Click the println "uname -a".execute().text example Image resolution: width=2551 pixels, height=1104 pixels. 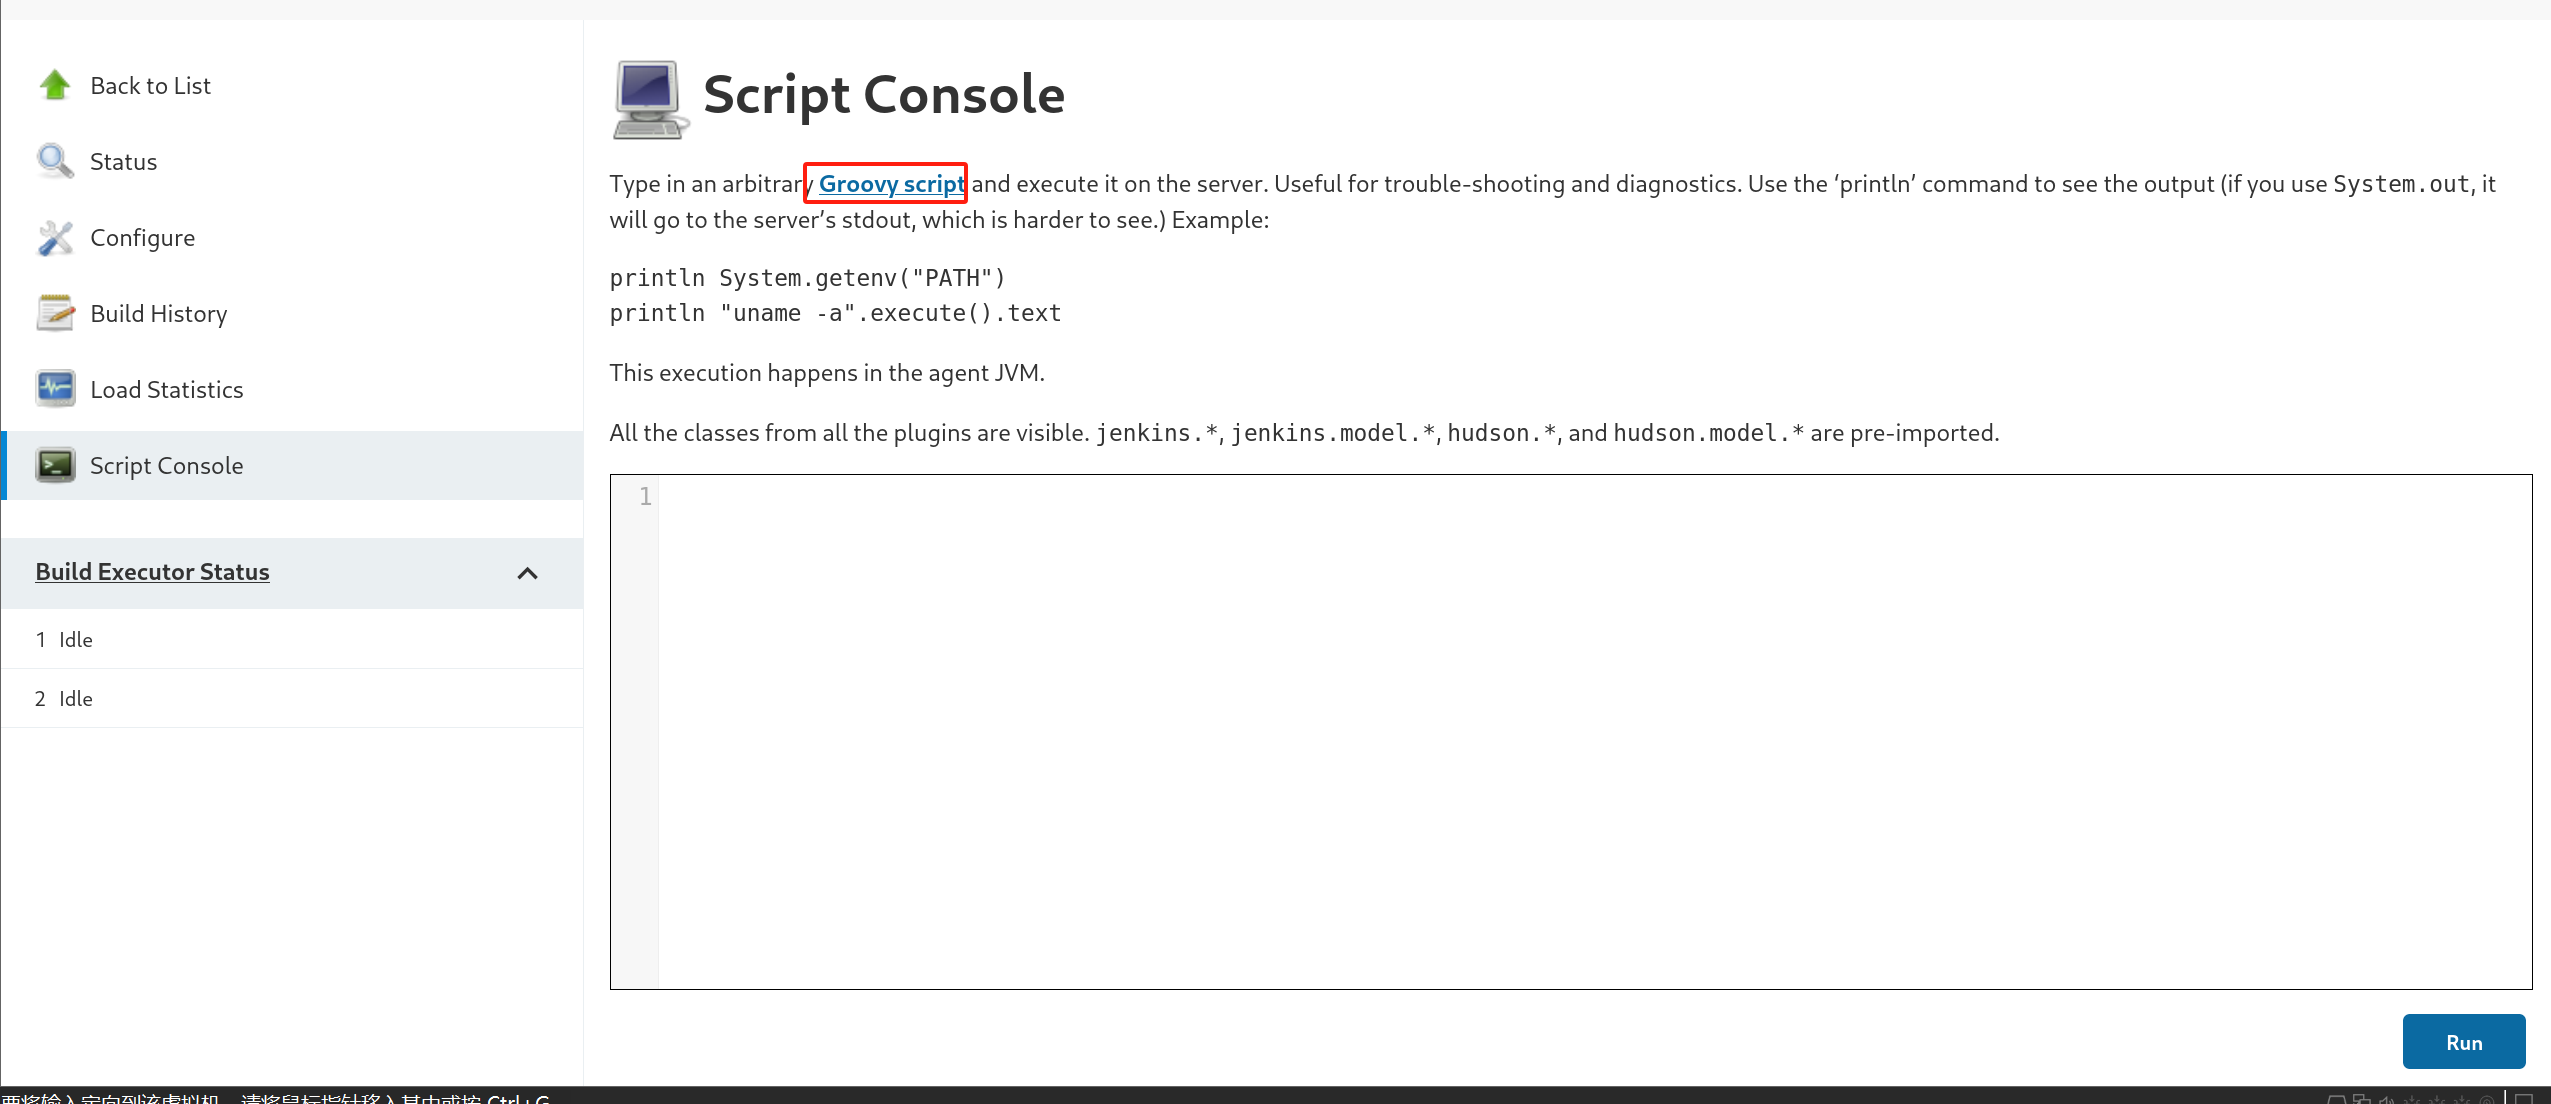836,313
